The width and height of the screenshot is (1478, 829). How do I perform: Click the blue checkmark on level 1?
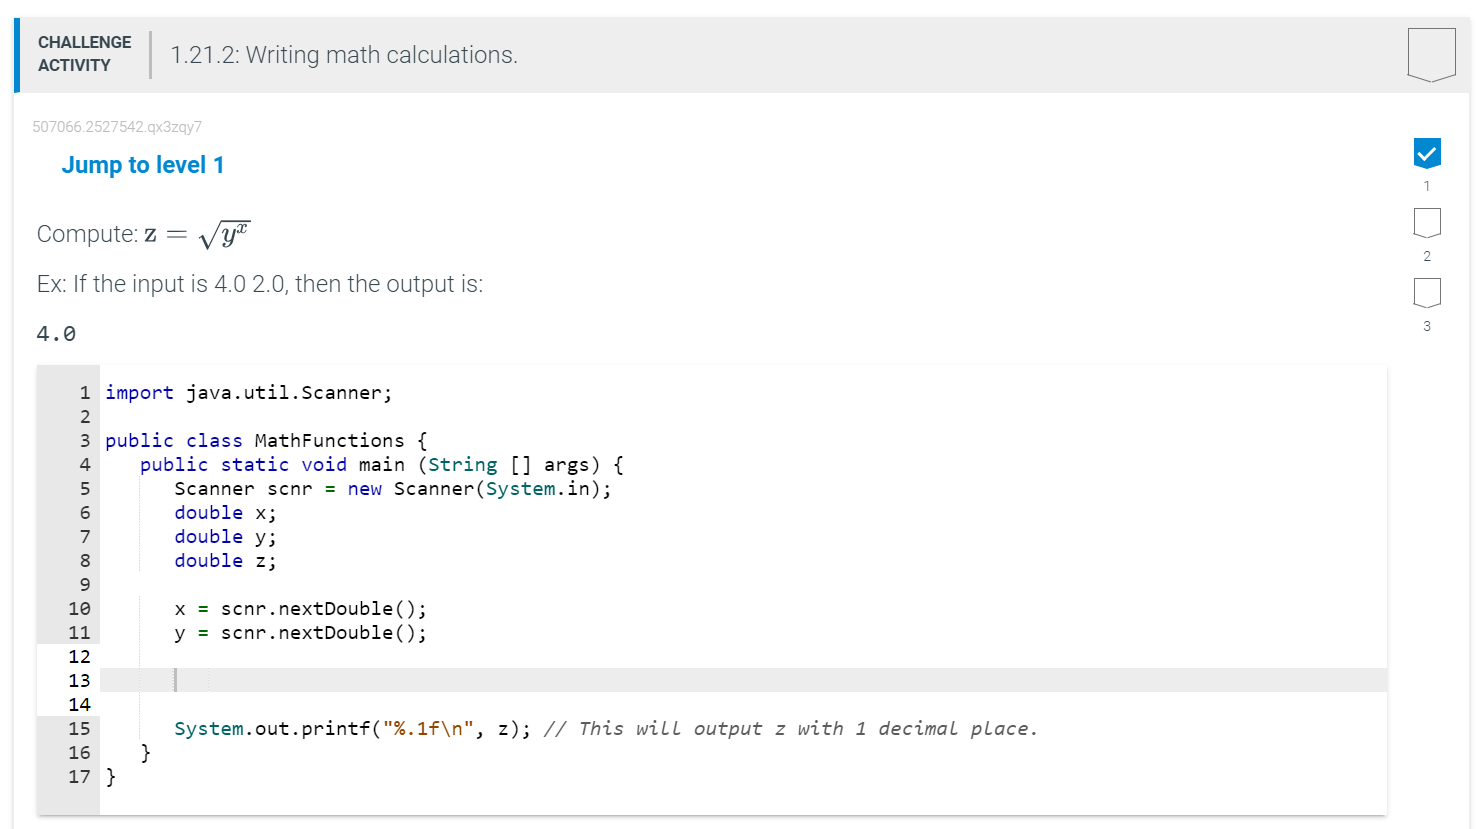pyautogui.click(x=1427, y=153)
